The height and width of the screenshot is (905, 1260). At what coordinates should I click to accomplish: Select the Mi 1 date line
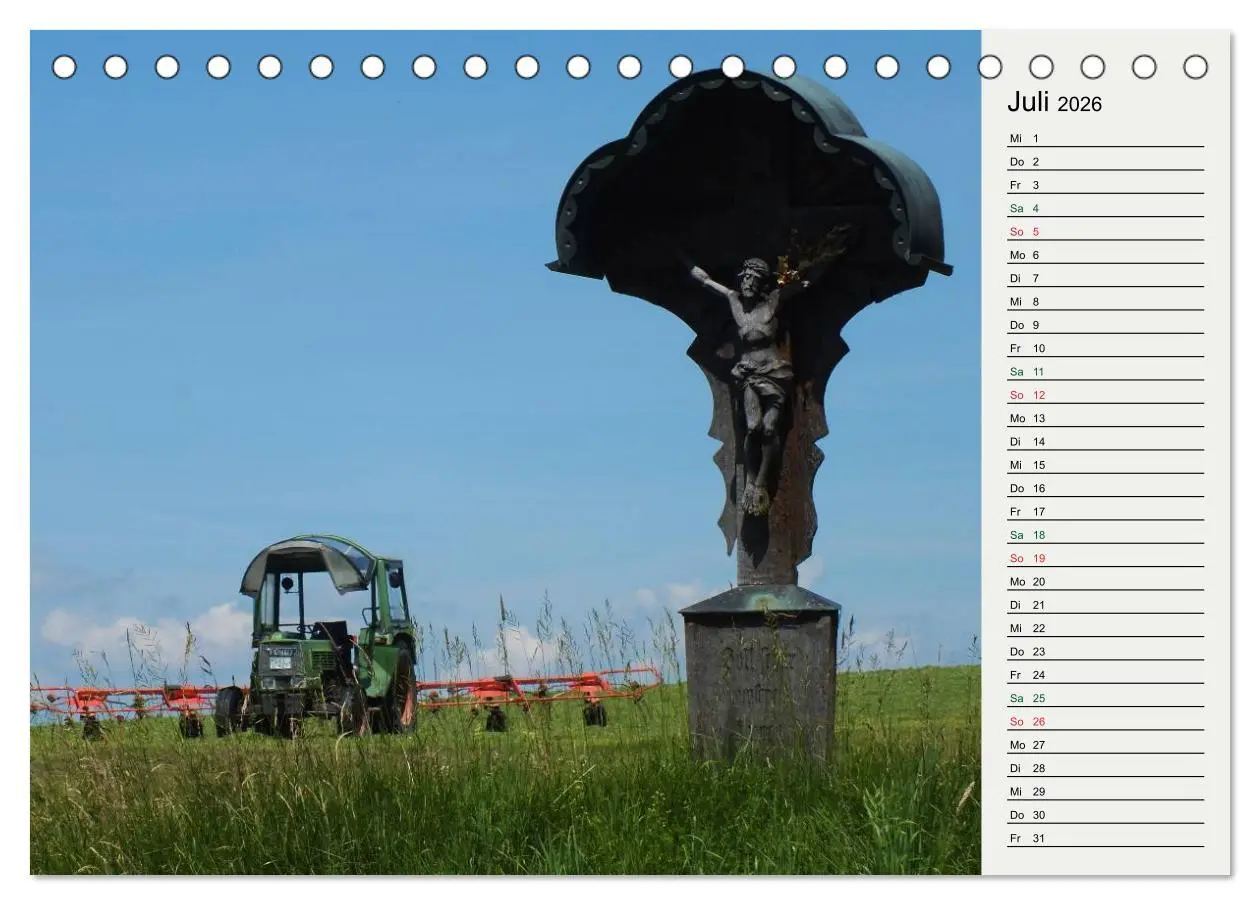click(1105, 138)
